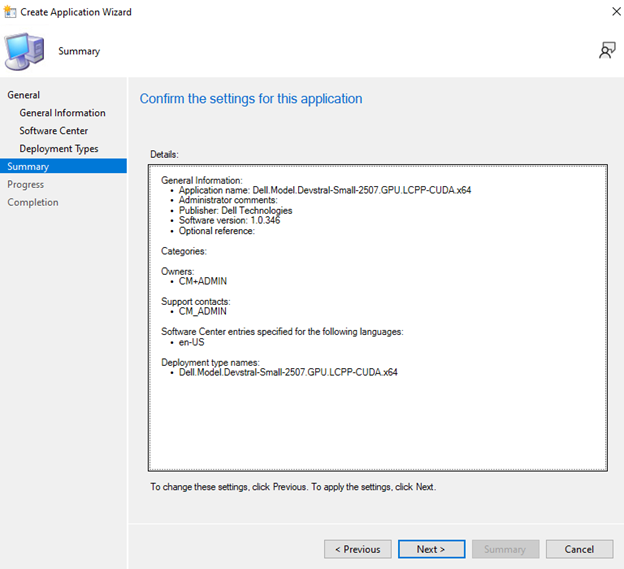Click the Optional reference line
Viewport: 624px width, 569px height.
tap(216, 231)
